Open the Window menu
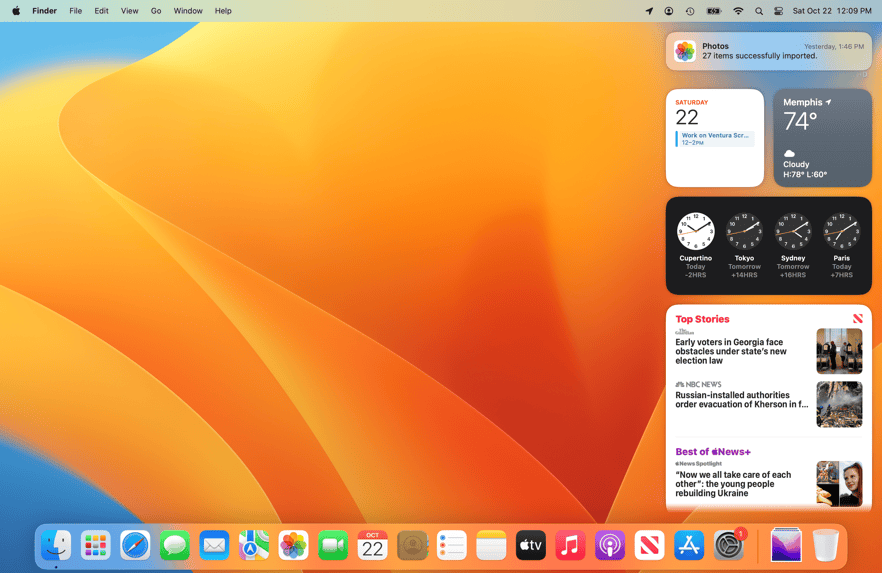The height and width of the screenshot is (573, 882). (188, 11)
